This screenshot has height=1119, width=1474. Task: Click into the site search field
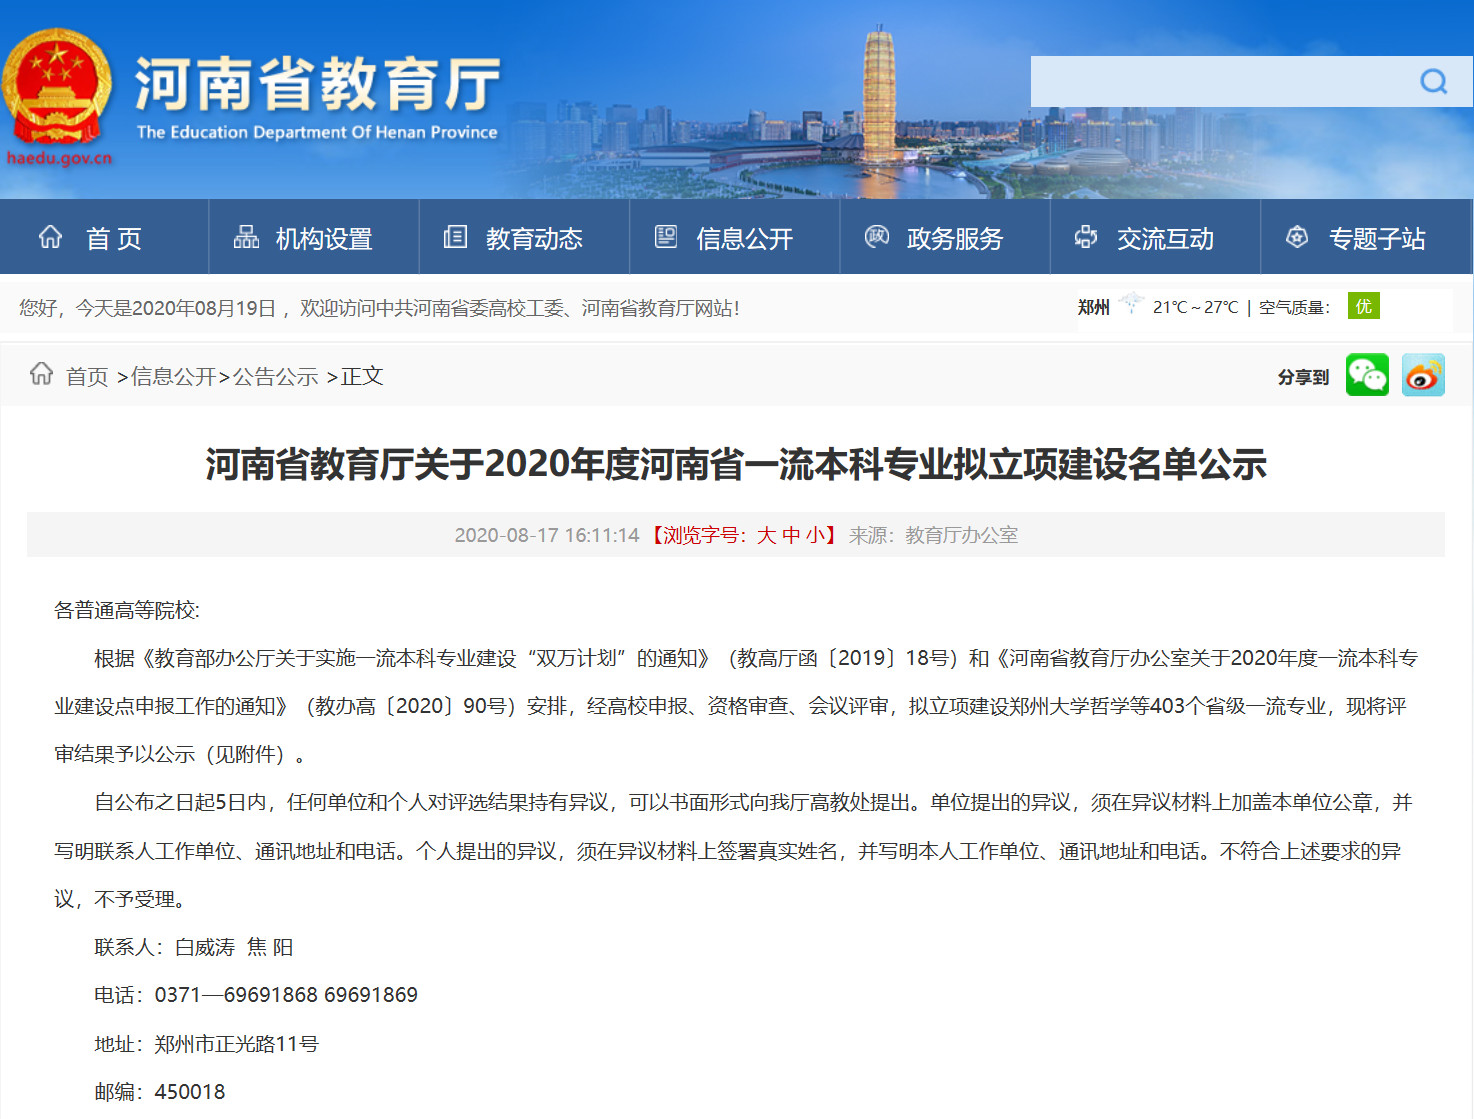pyautogui.click(x=1220, y=82)
